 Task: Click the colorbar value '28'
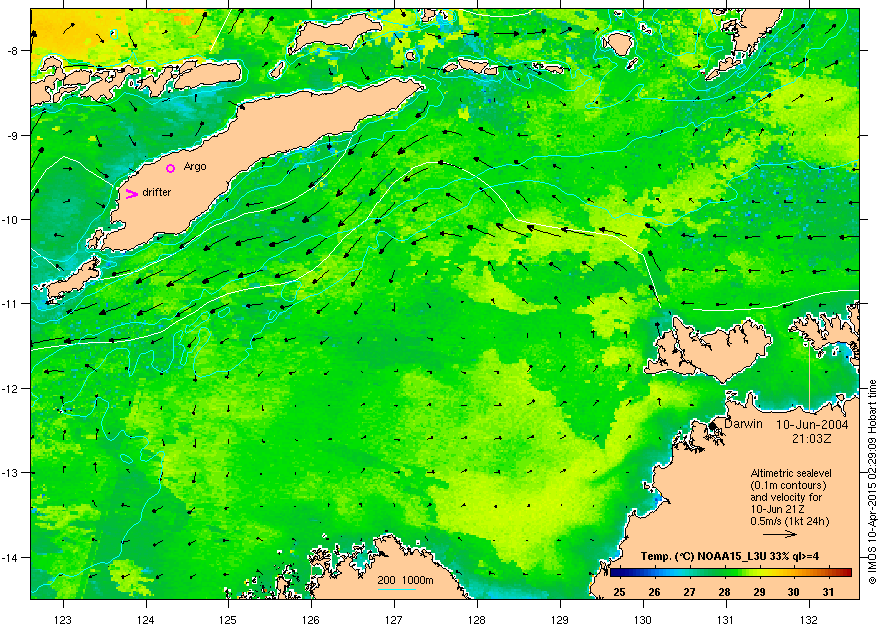[724, 592]
